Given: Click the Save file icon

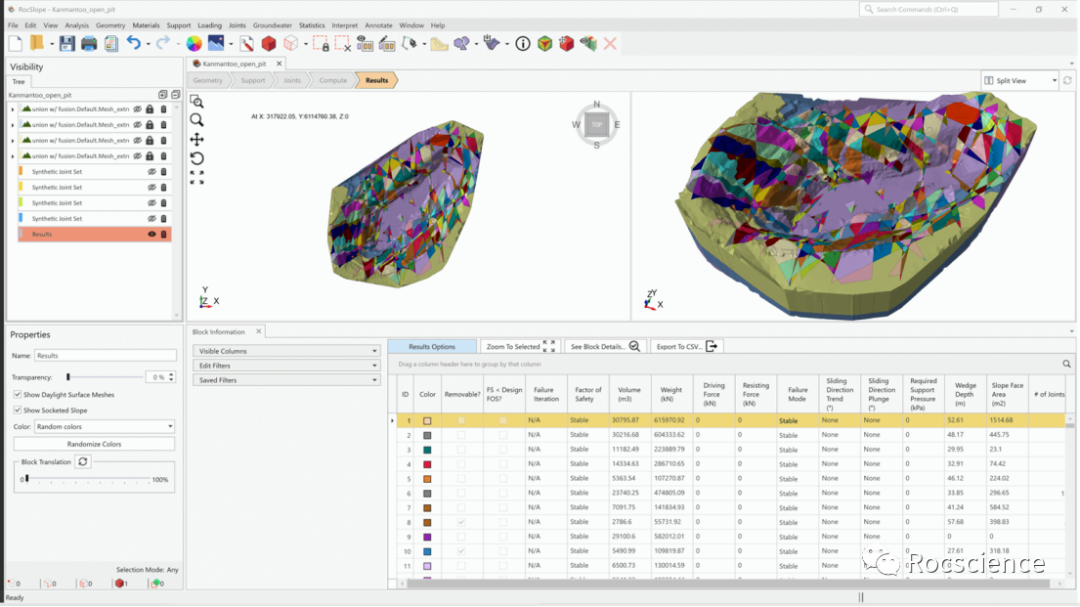Looking at the screenshot, I should coord(66,44).
